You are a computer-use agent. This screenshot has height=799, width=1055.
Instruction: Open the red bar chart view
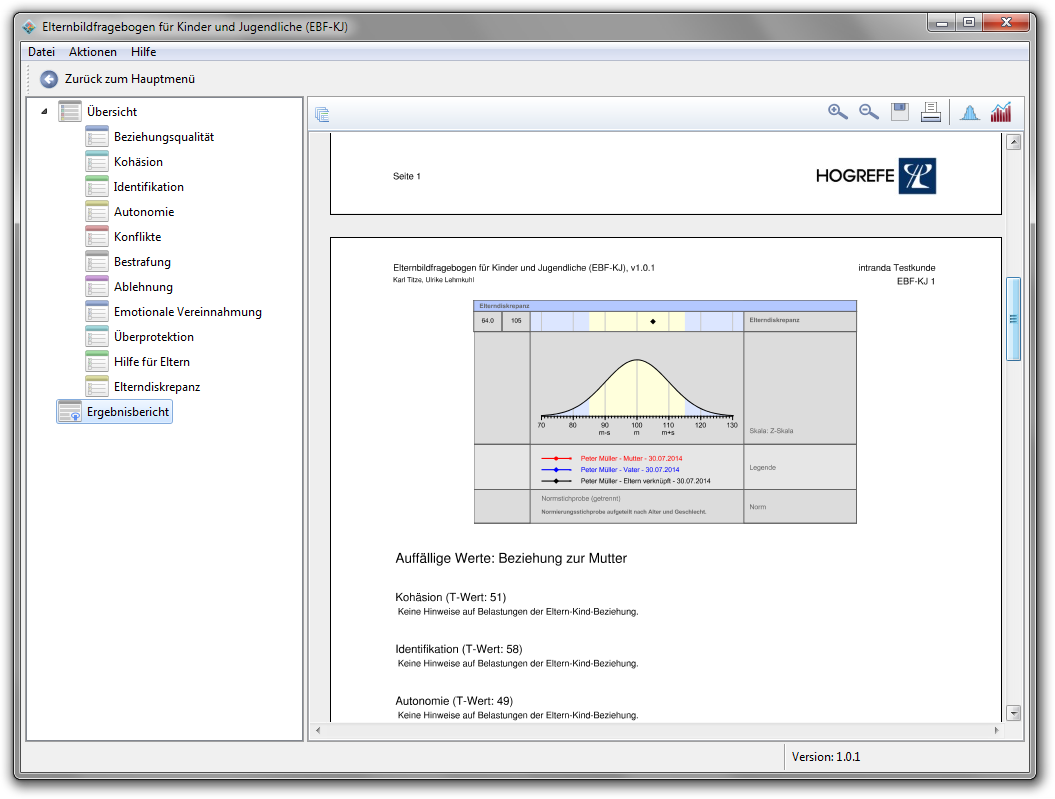coord(1001,112)
